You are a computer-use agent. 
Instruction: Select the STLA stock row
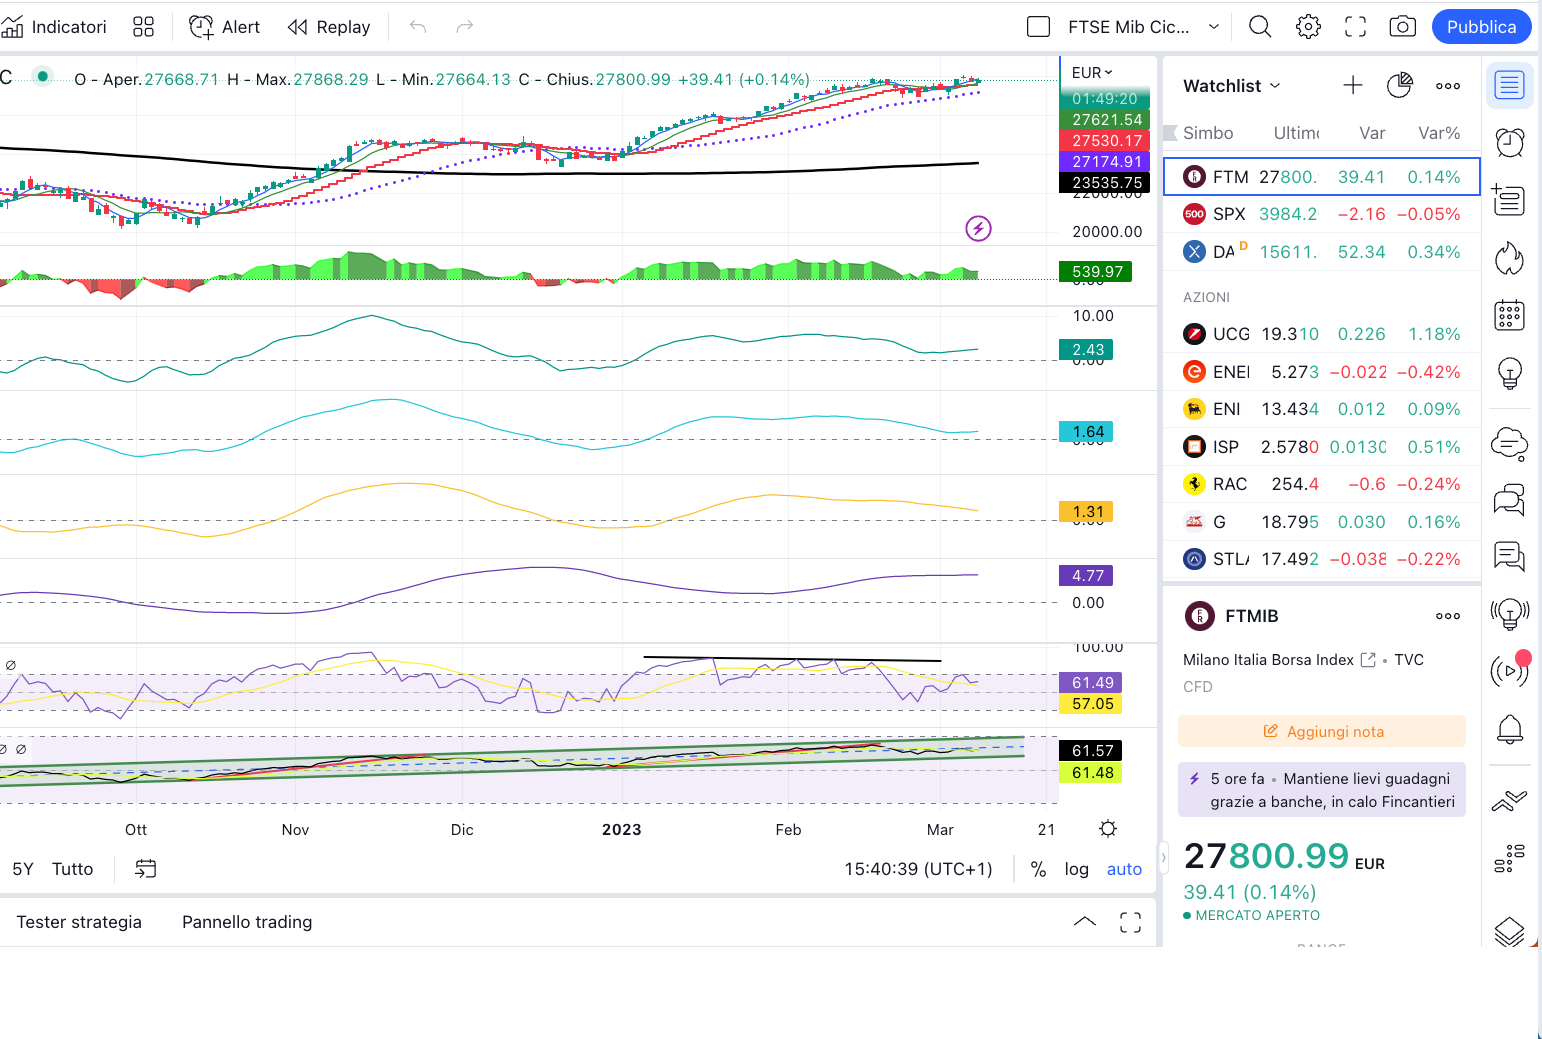1322,559
